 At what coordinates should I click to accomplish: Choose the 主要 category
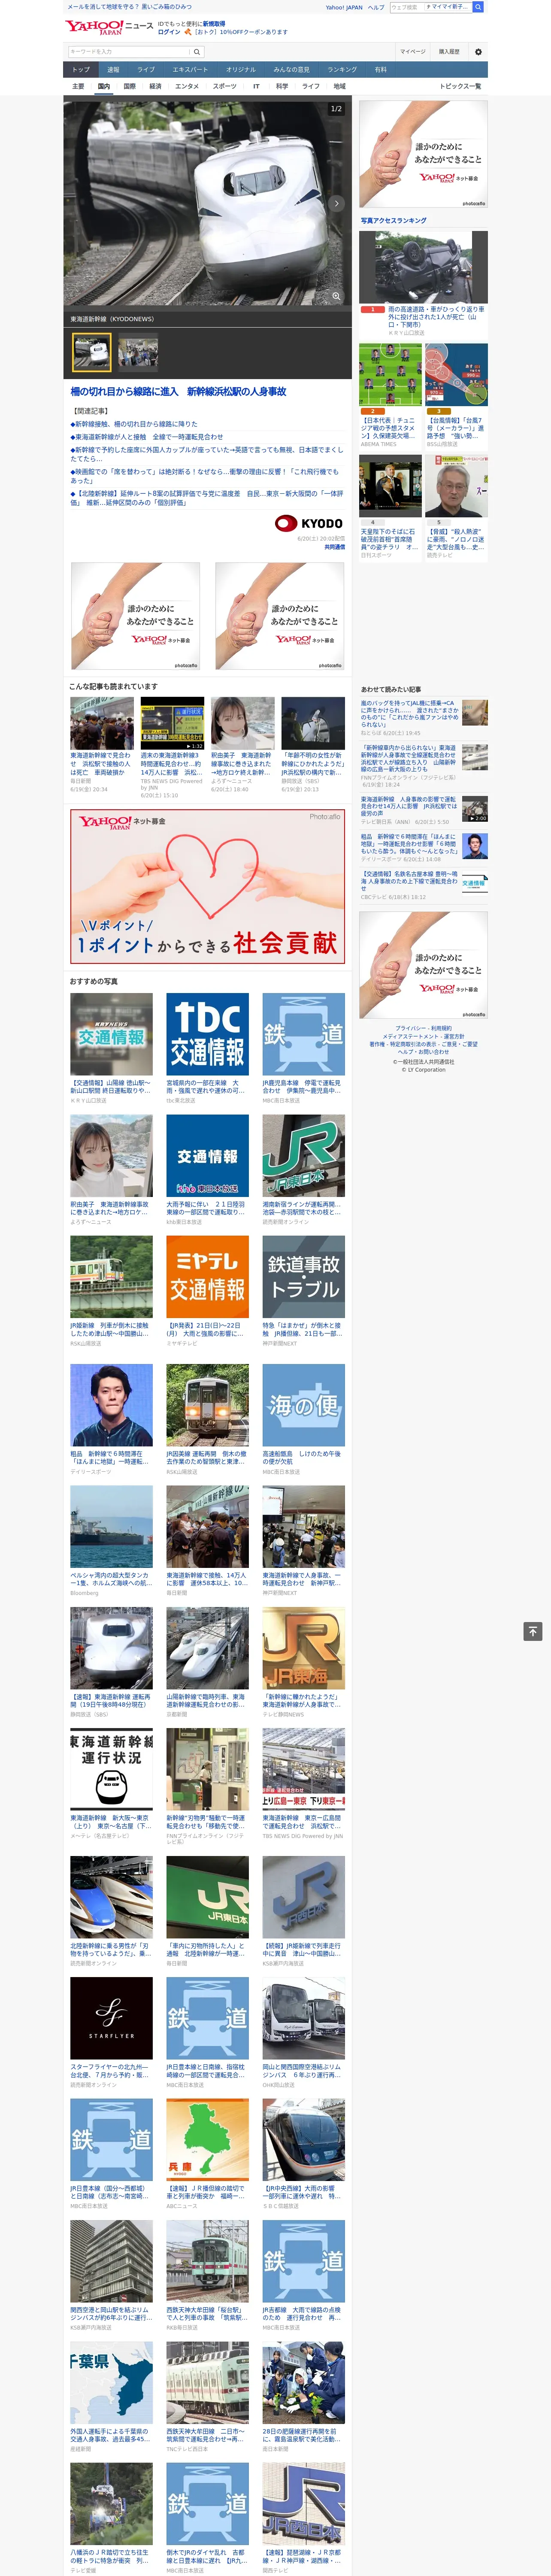[x=78, y=86]
